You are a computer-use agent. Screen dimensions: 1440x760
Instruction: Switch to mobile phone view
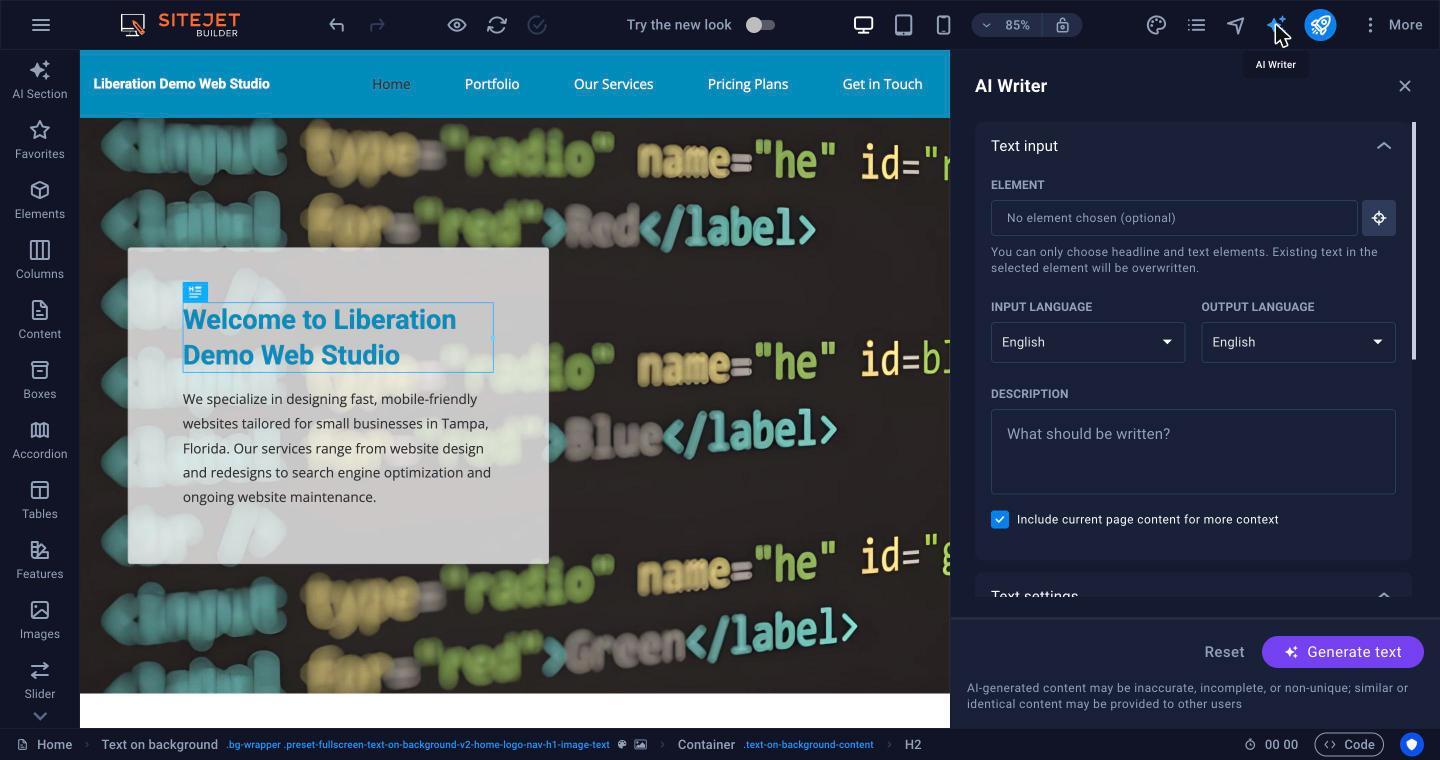[x=943, y=25]
